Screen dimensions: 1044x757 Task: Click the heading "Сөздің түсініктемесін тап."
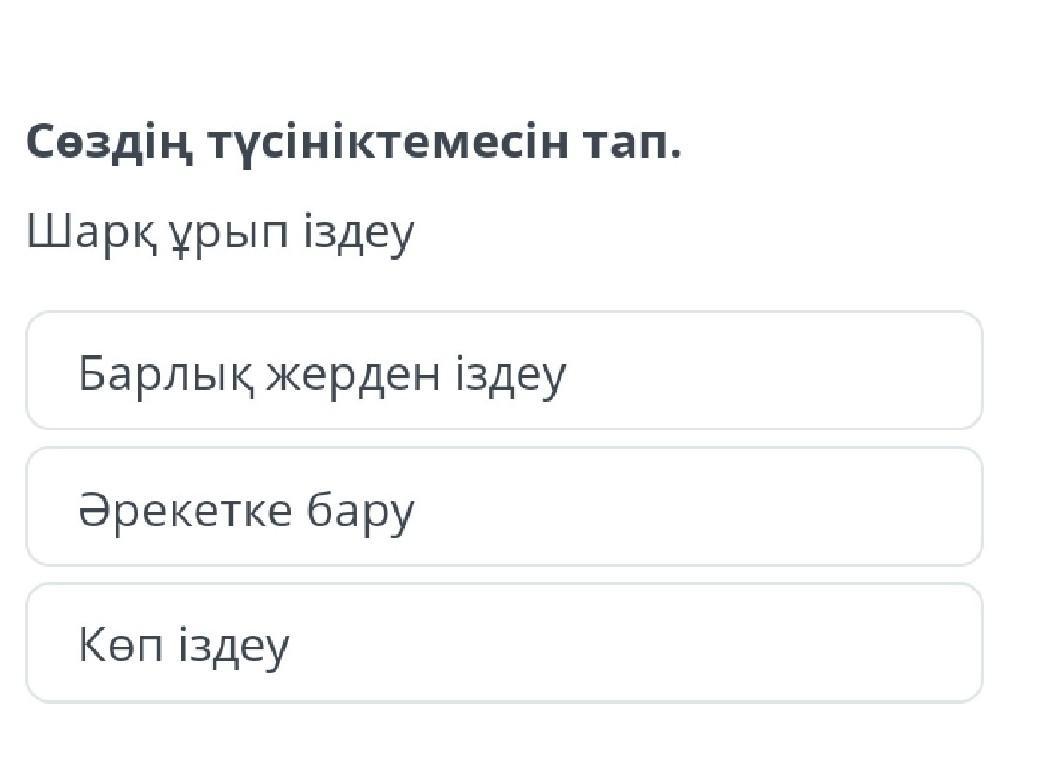click(x=353, y=143)
